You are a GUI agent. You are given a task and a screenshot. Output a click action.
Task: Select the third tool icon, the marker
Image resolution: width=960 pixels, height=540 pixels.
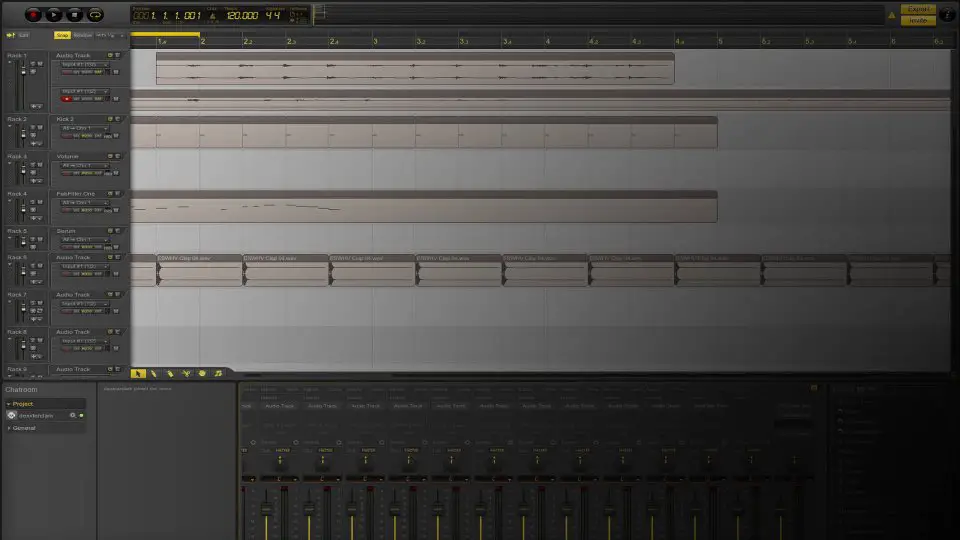pyautogui.click(x=170, y=373)
